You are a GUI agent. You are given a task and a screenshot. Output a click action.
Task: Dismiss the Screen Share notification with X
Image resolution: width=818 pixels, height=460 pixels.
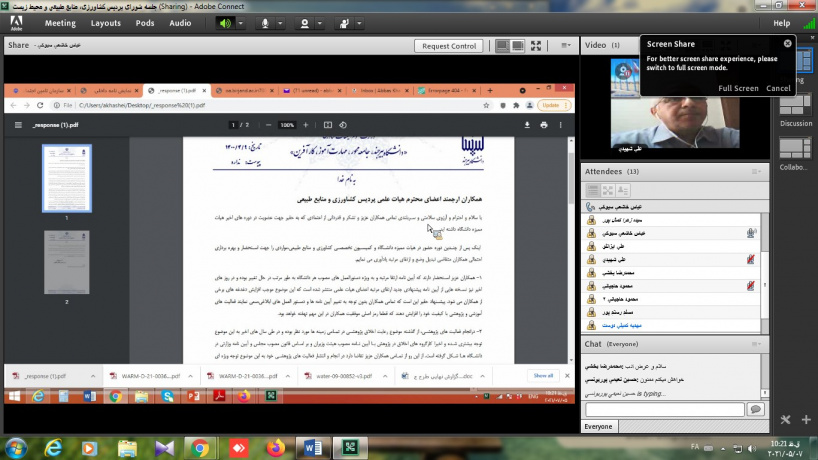pos(787,44)
